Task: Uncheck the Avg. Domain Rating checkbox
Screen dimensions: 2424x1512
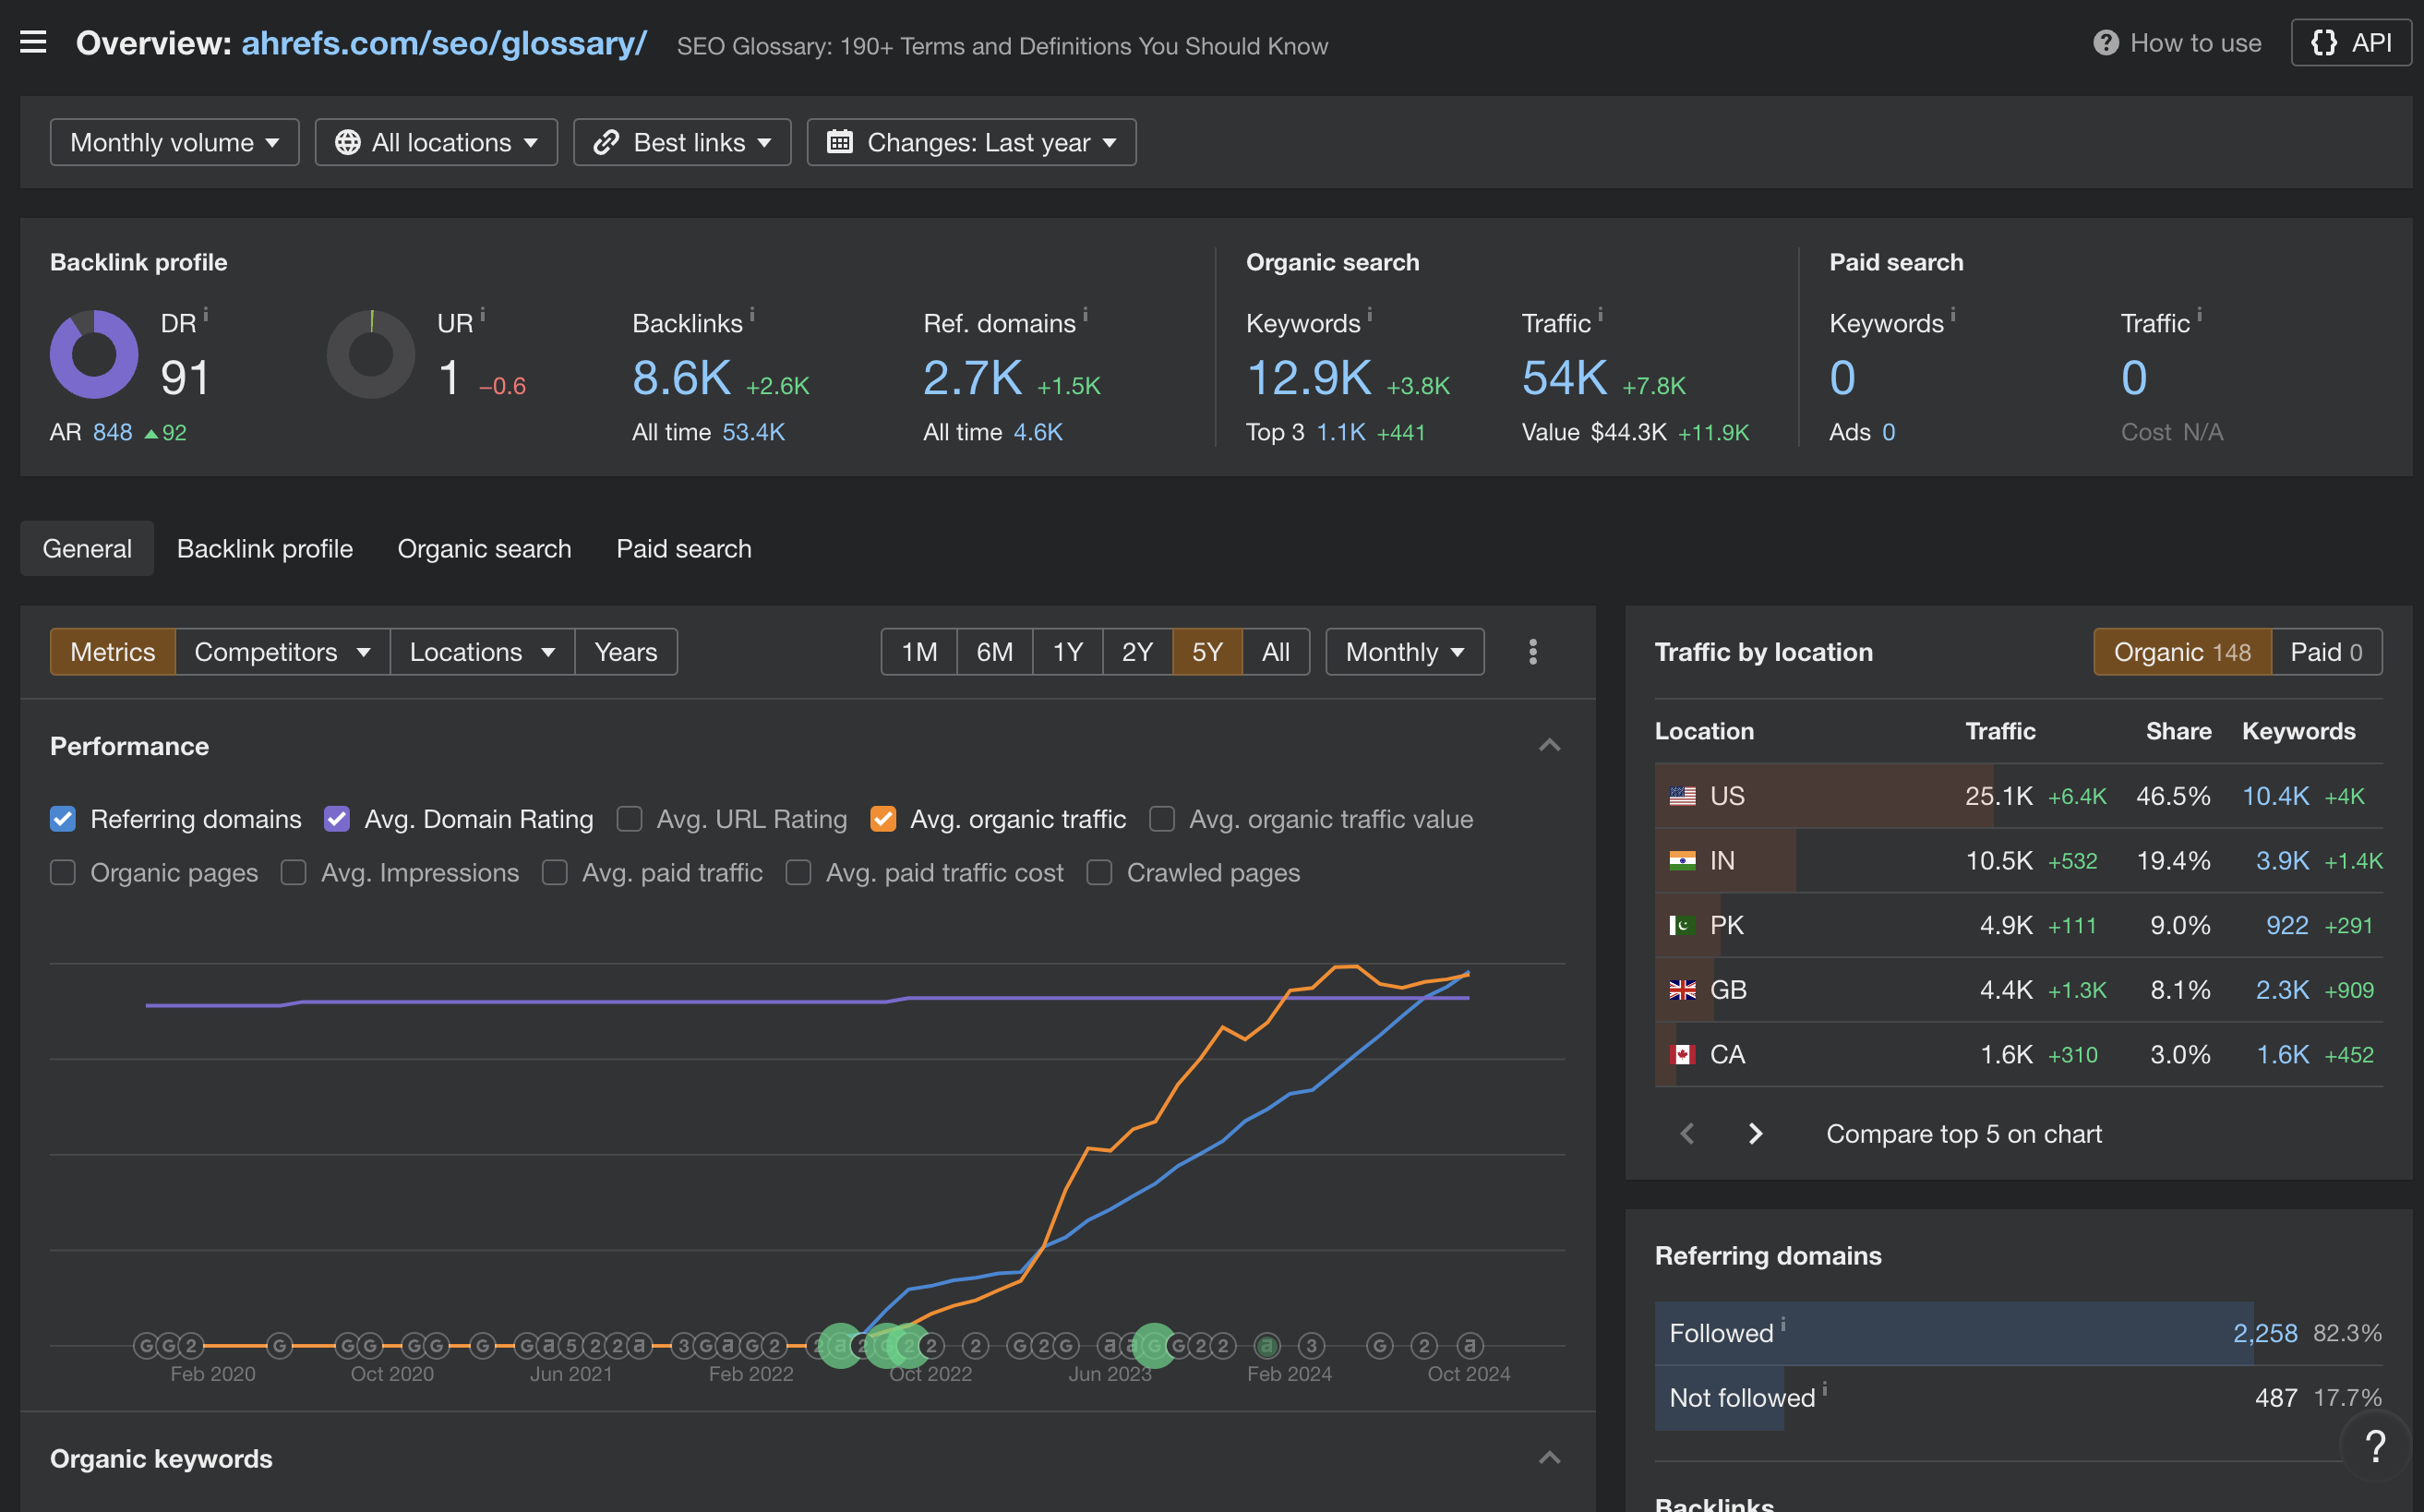Action: point(337,819)
